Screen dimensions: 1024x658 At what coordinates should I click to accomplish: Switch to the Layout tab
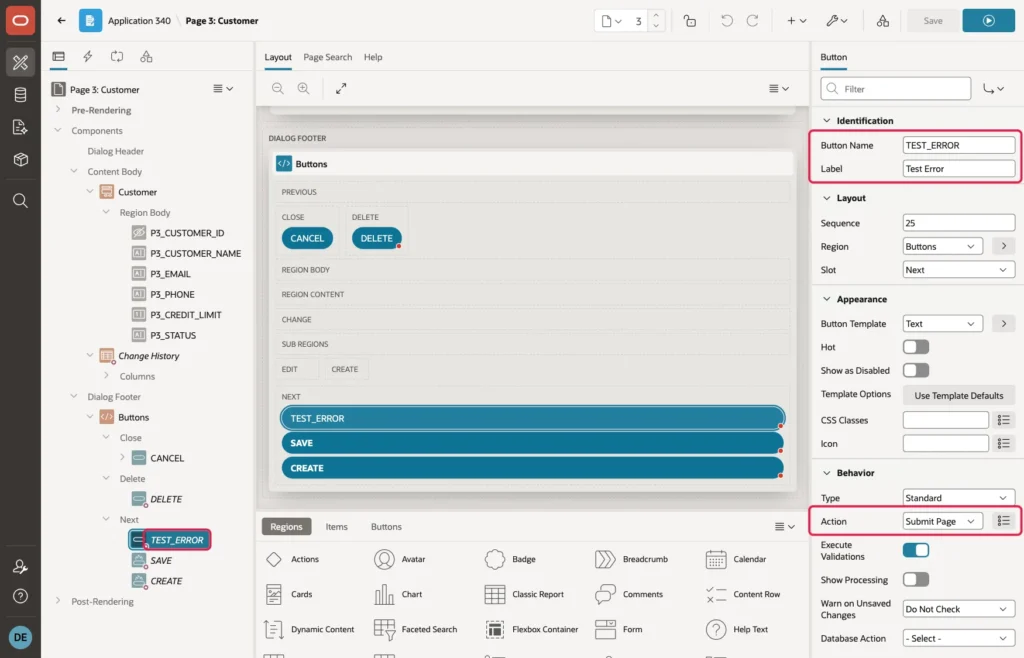tap(278, 57)
